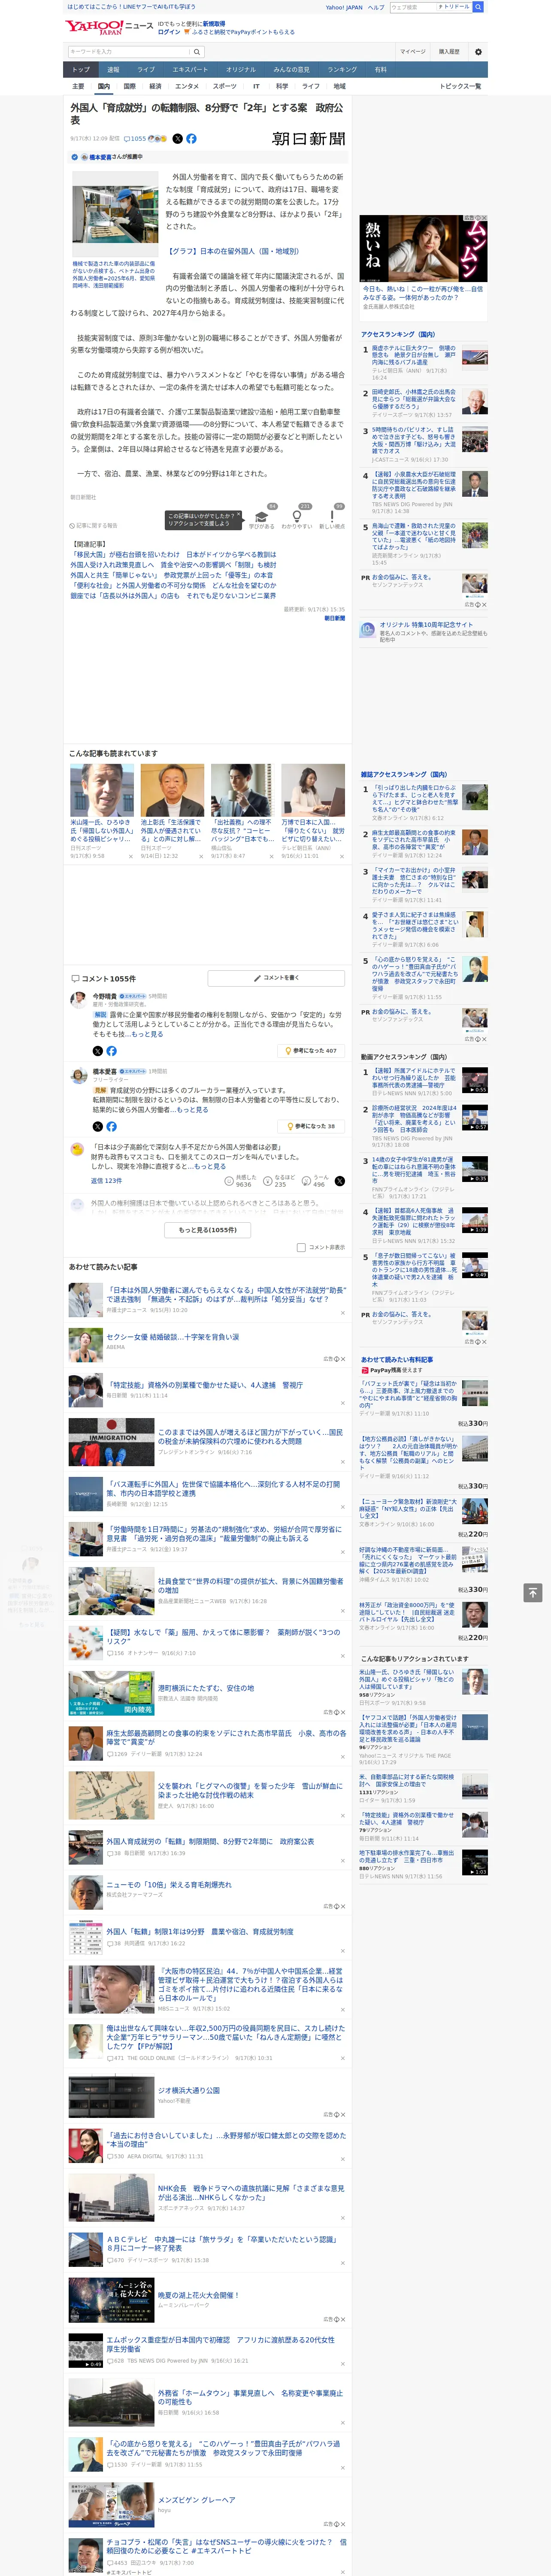Screen dimensions: 551x2576
Task: Open the 1055 comments count under the headline
Action: coord(135,139)
